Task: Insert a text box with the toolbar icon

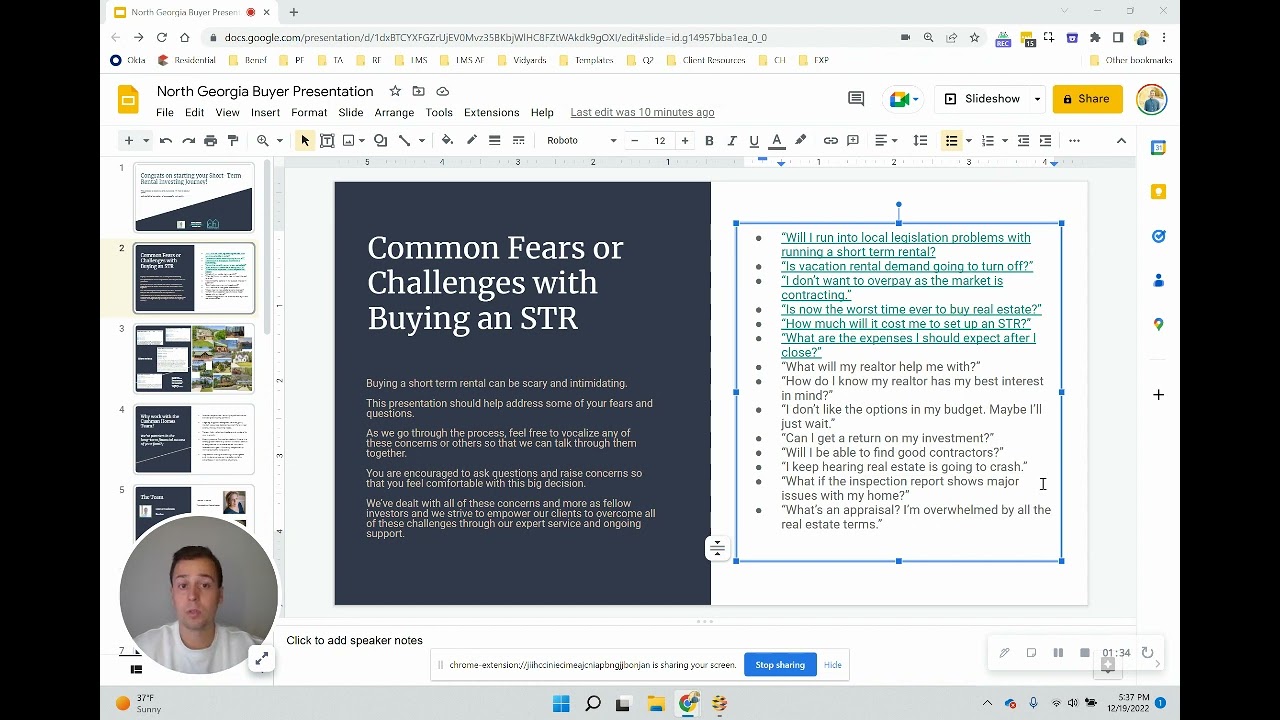Action: (327, 141)
